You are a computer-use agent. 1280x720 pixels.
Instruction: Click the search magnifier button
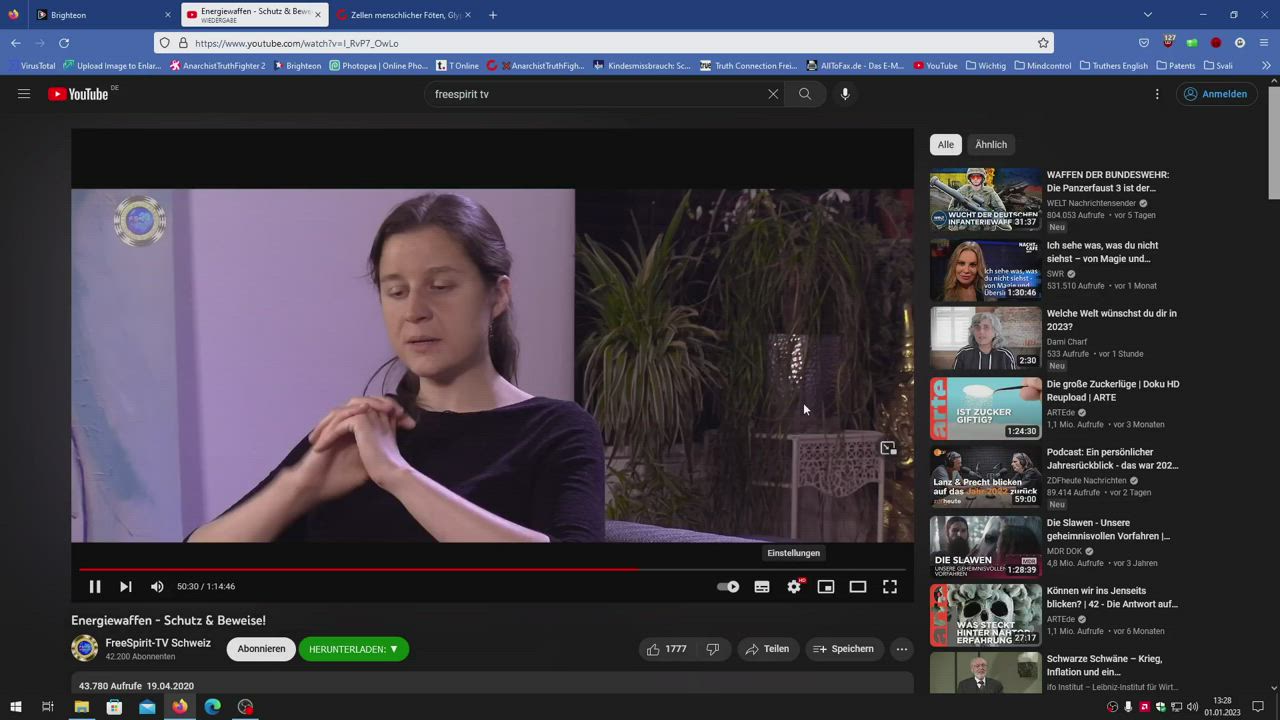805,94
